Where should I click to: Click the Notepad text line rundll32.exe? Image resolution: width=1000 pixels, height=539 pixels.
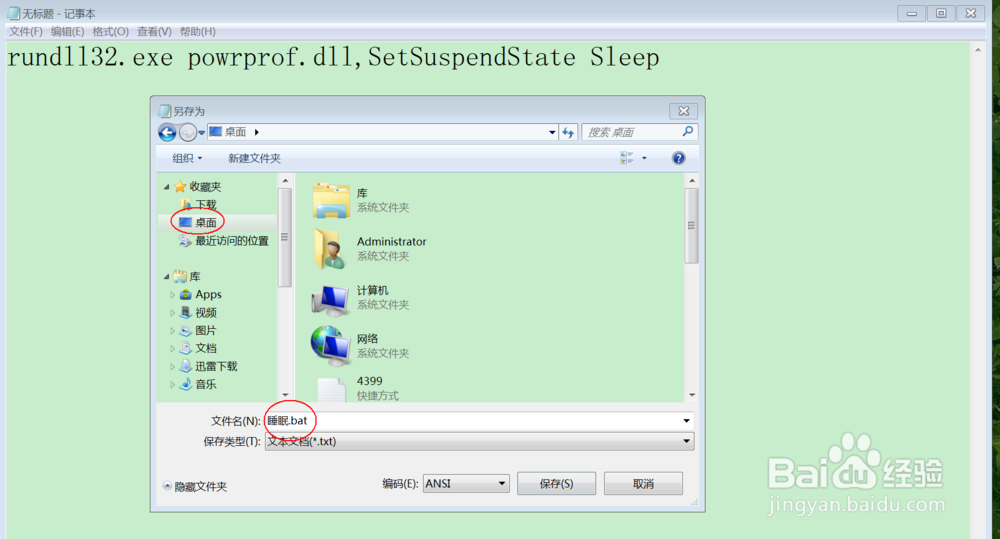333,57
